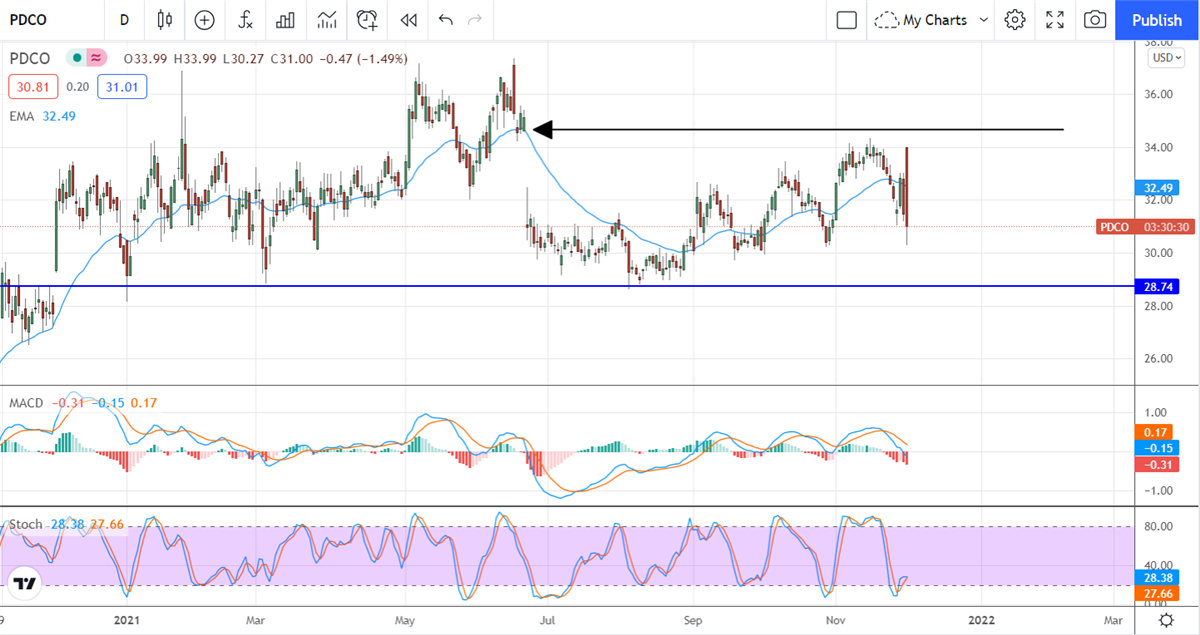Open chart settings with the gear icon

1014,20
